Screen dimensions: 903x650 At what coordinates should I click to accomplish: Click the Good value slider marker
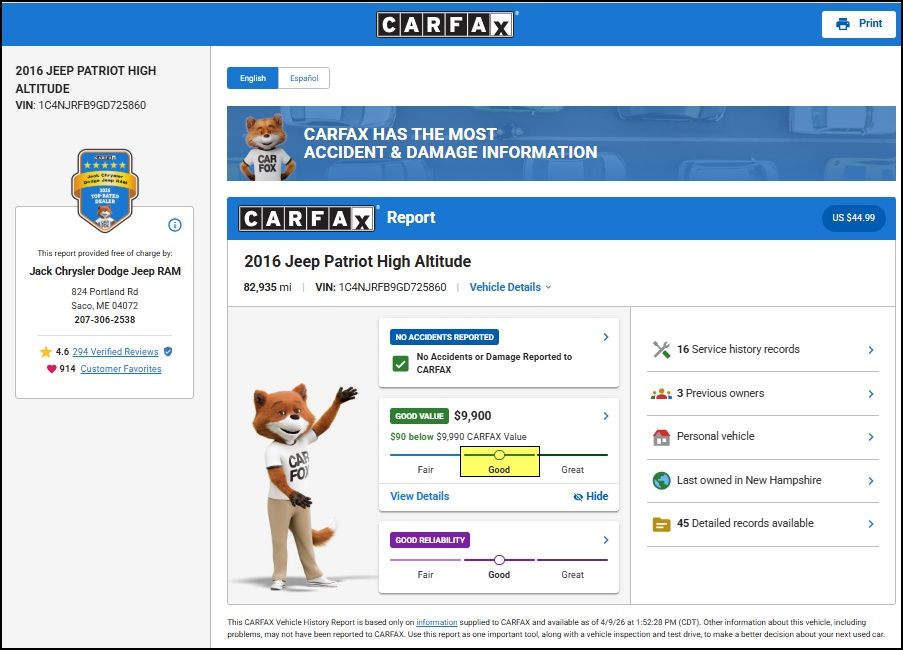pos(499,455)
